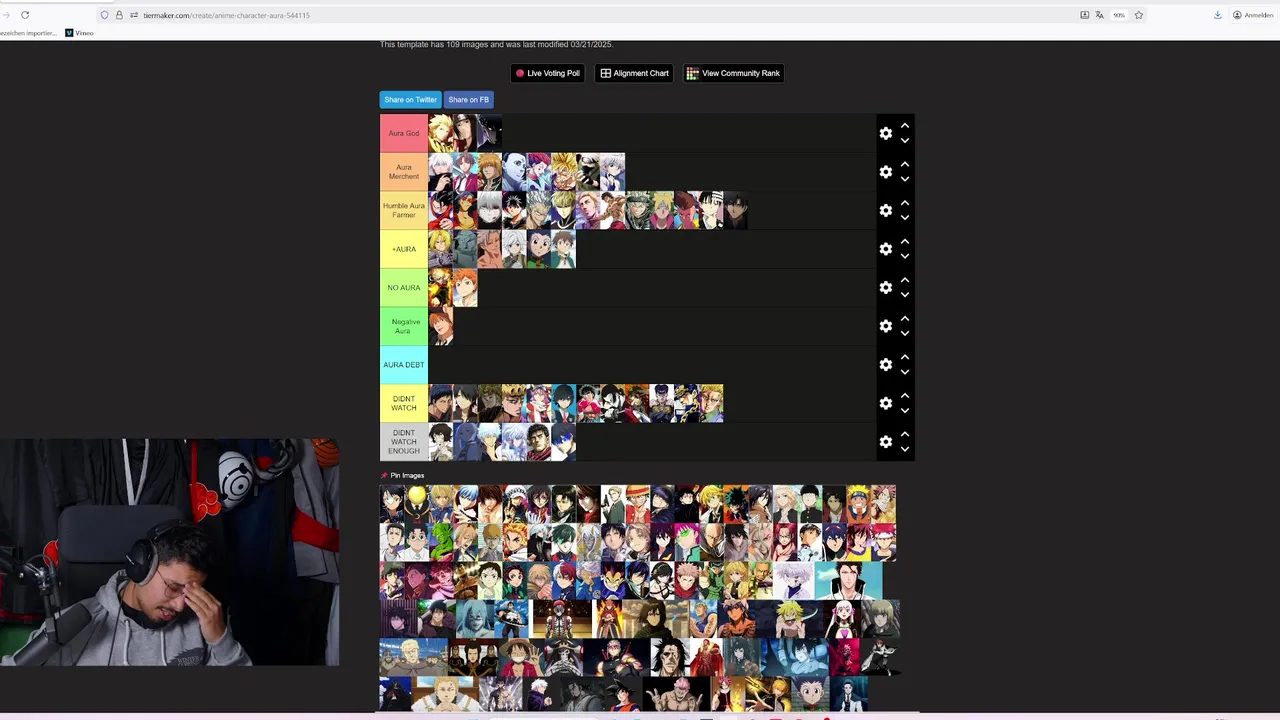
Task: Select the Humble Aura Farmer tier label
Action: pyautogui.click(x=404, y=210)
